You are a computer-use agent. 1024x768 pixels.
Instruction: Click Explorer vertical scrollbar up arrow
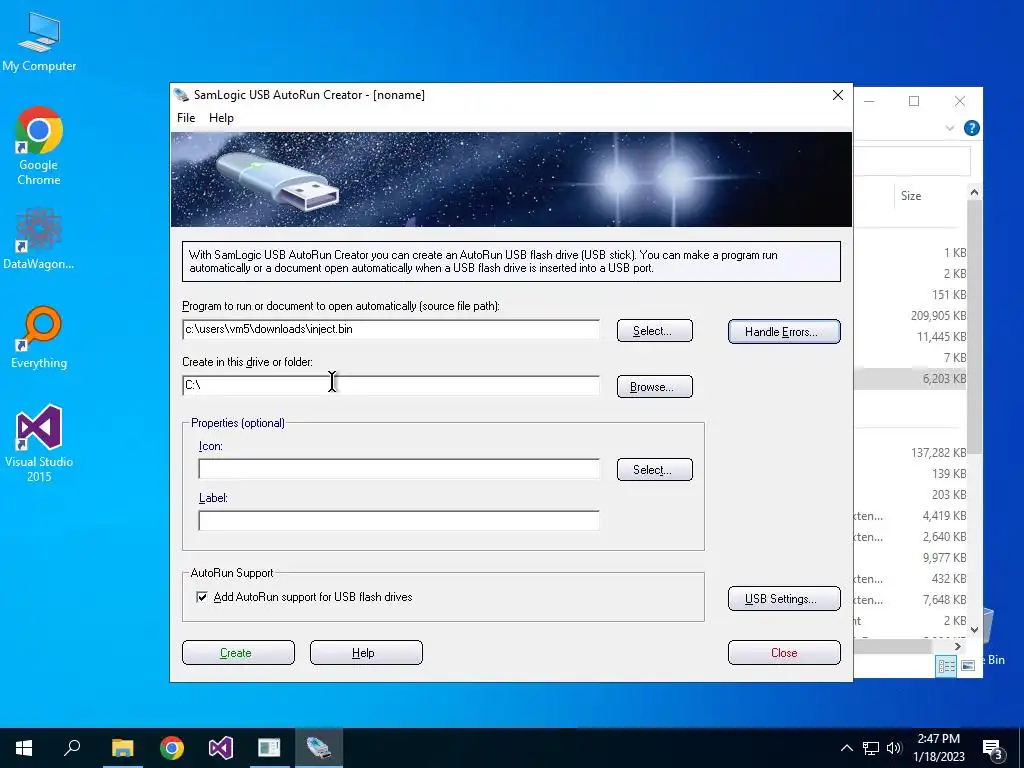974,193
